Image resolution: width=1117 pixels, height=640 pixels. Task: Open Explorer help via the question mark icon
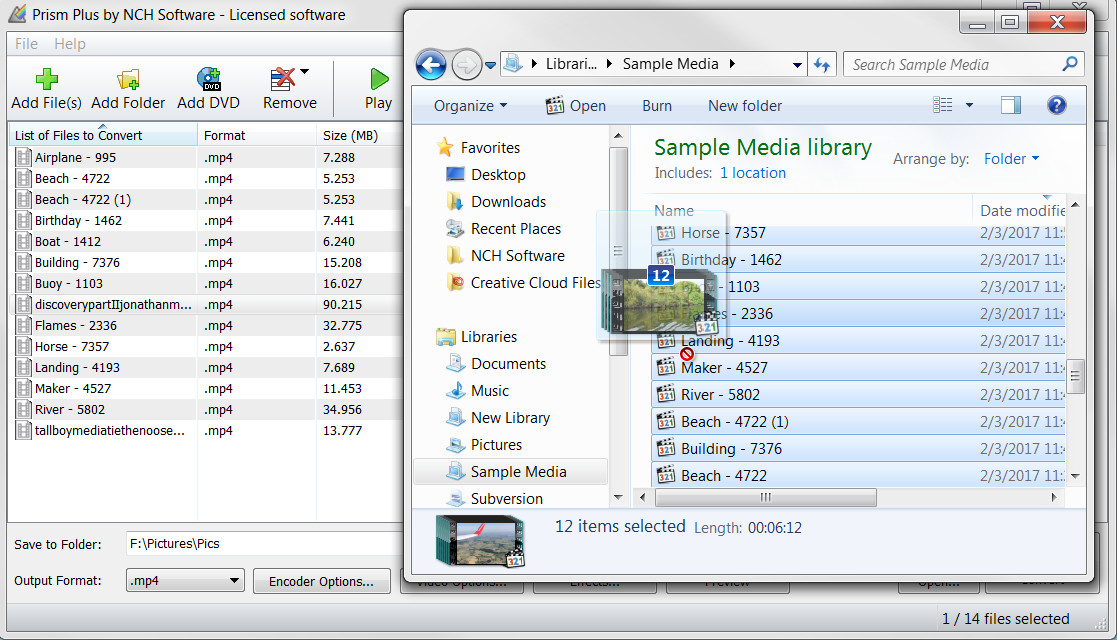pos(1056,105)
